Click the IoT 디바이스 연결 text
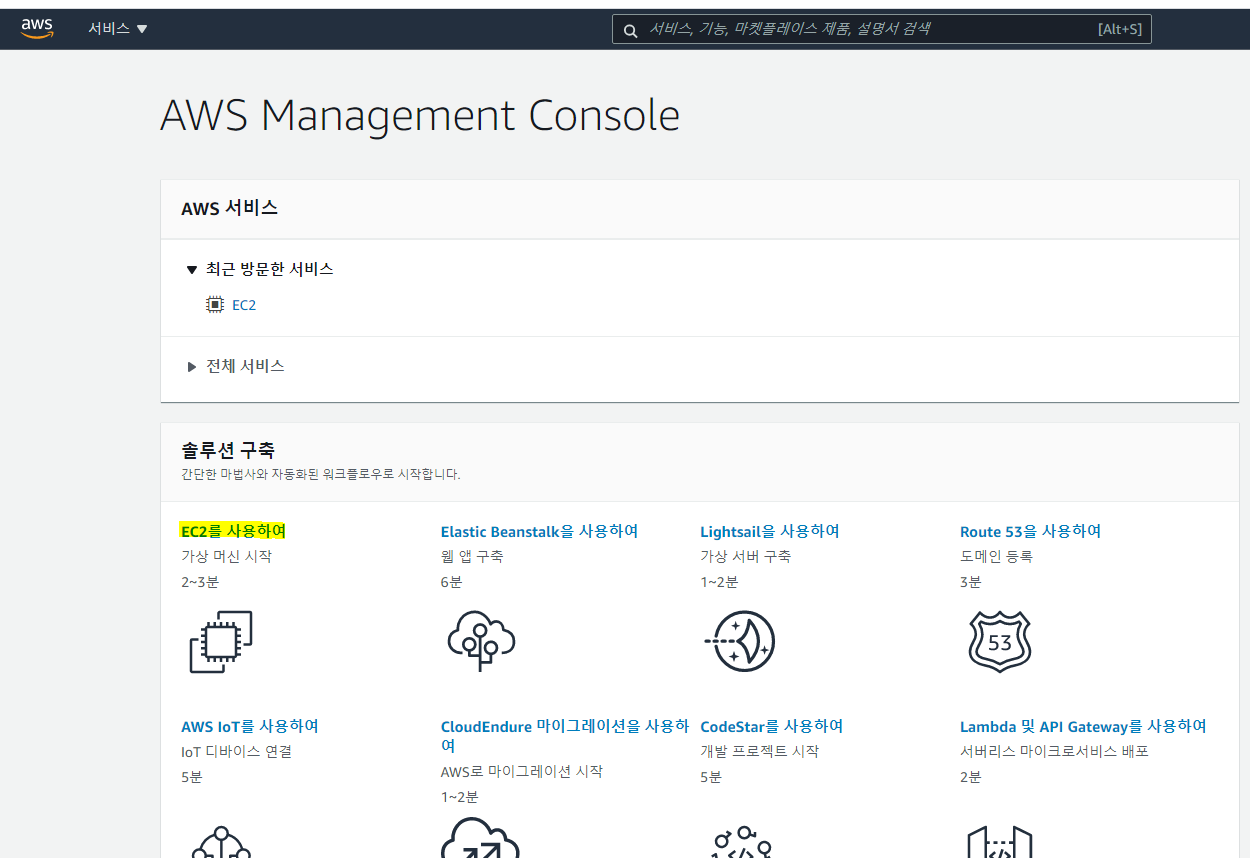1250x858 pixels. [x=237, y=751]
